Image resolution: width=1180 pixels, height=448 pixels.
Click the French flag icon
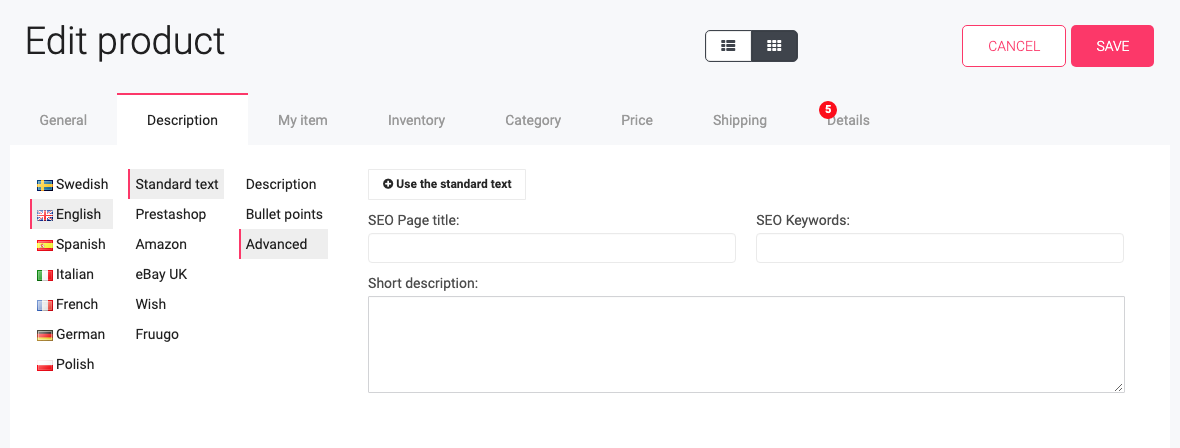coord(44,306)
